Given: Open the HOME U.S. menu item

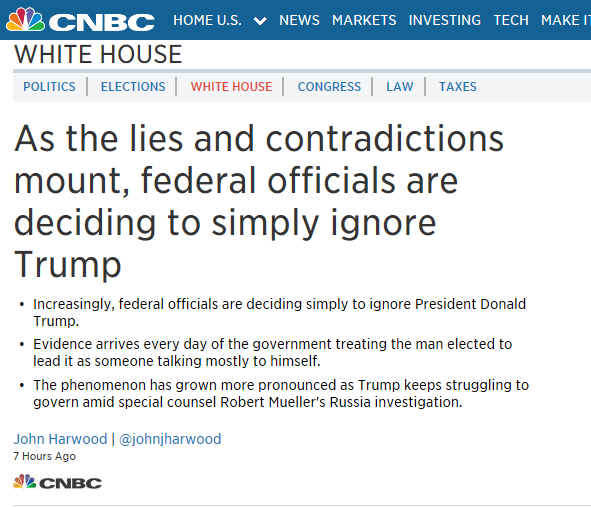Looking at the screenshot, I should [207, 20].
